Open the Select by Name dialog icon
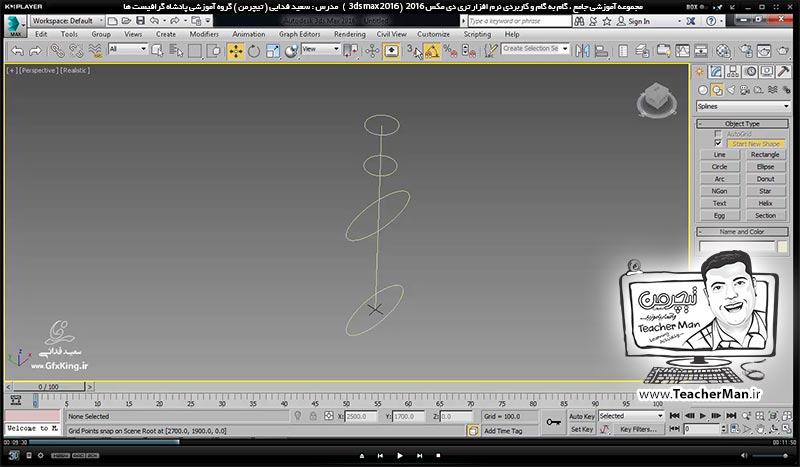Viewport: 800px width, 467px height. pyautogui.click(x=176, y=51)
